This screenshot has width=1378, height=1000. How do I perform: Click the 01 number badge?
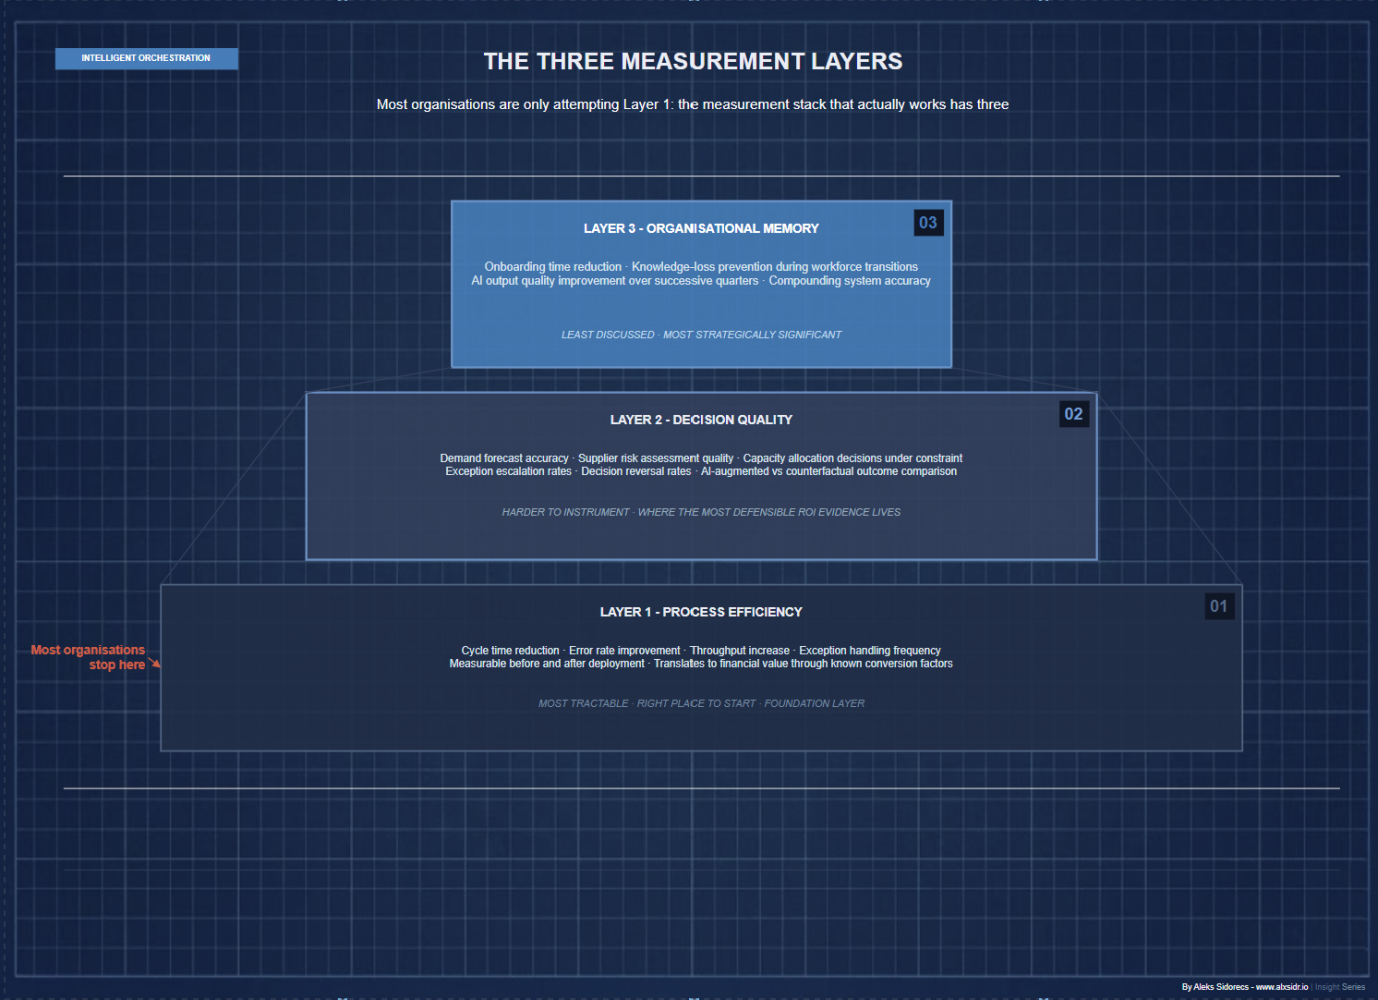(x=1218, y=606)
